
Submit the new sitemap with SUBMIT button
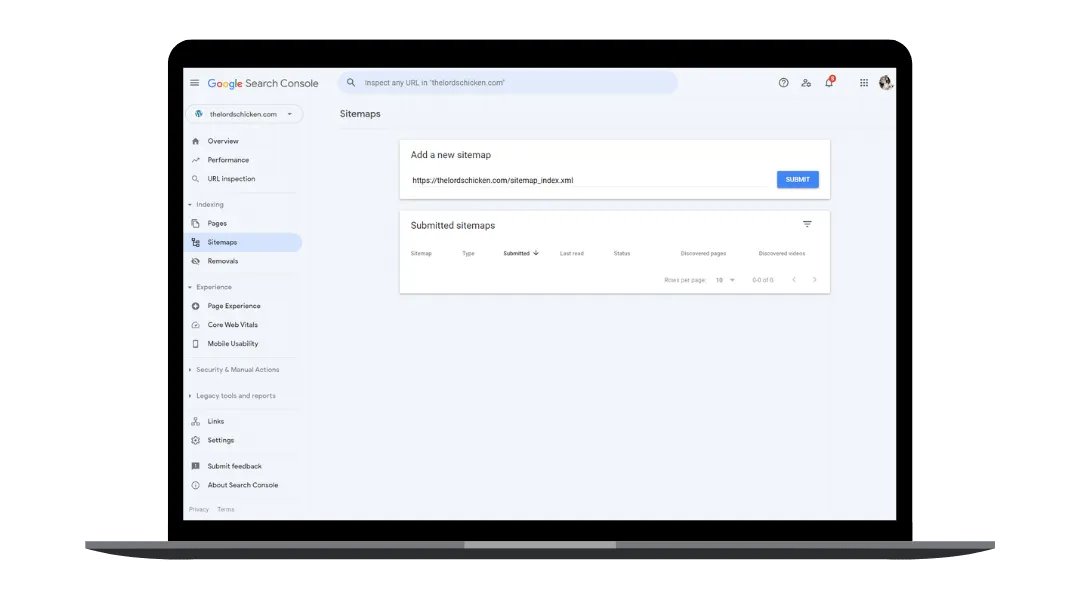[x=798, y=180]
